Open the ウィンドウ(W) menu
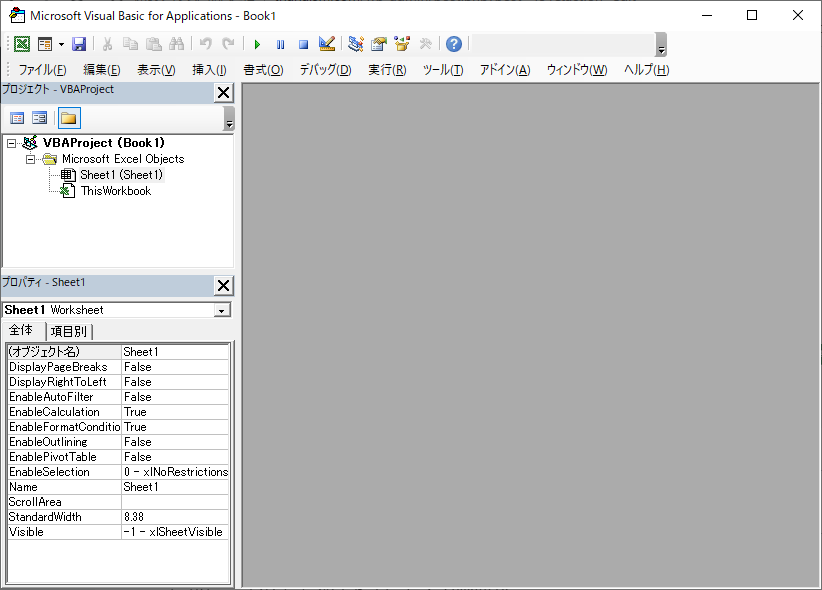 (577, 70)
